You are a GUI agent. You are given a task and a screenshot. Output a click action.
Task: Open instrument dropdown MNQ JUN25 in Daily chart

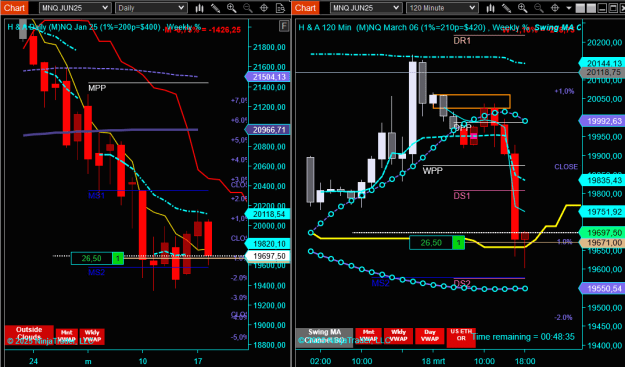point(75,8)
